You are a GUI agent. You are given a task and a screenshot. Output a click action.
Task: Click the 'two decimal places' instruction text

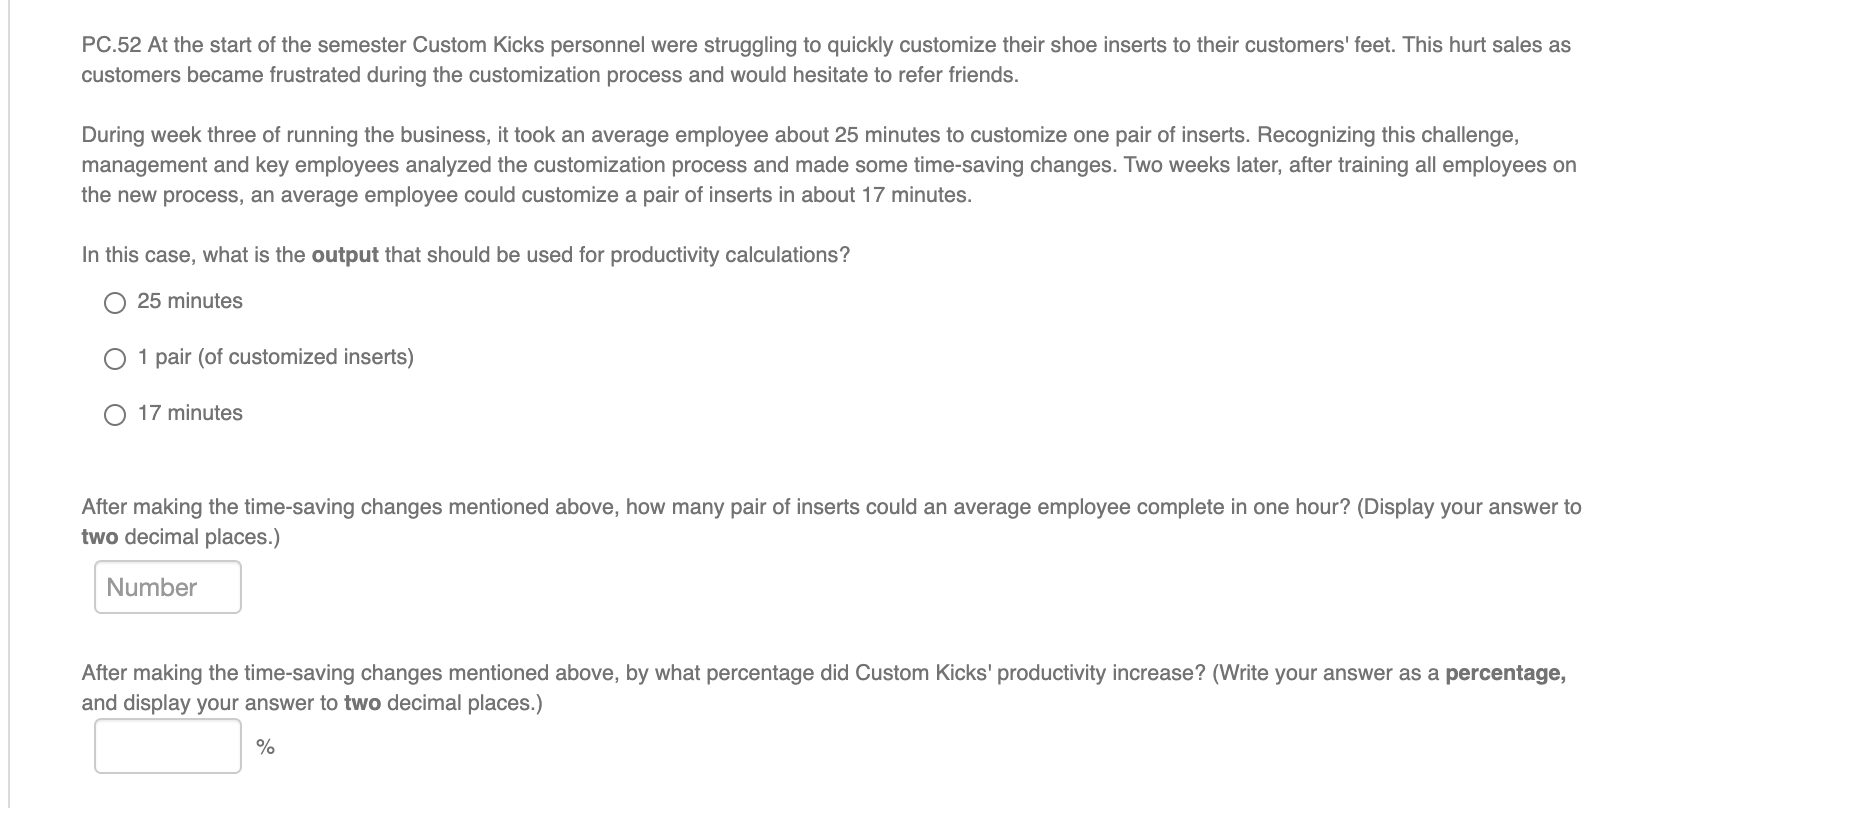coord(180,536)
